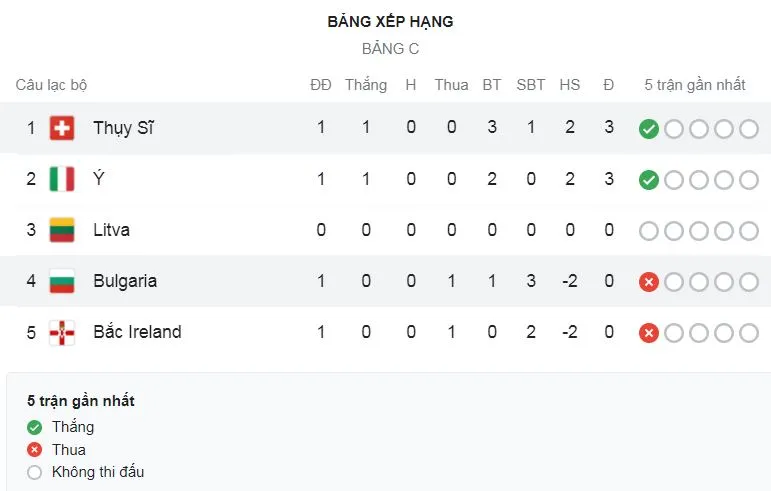Click the Lithuania flag icon
The height and width of the screenshot is (491, 771).
[62, 230]
